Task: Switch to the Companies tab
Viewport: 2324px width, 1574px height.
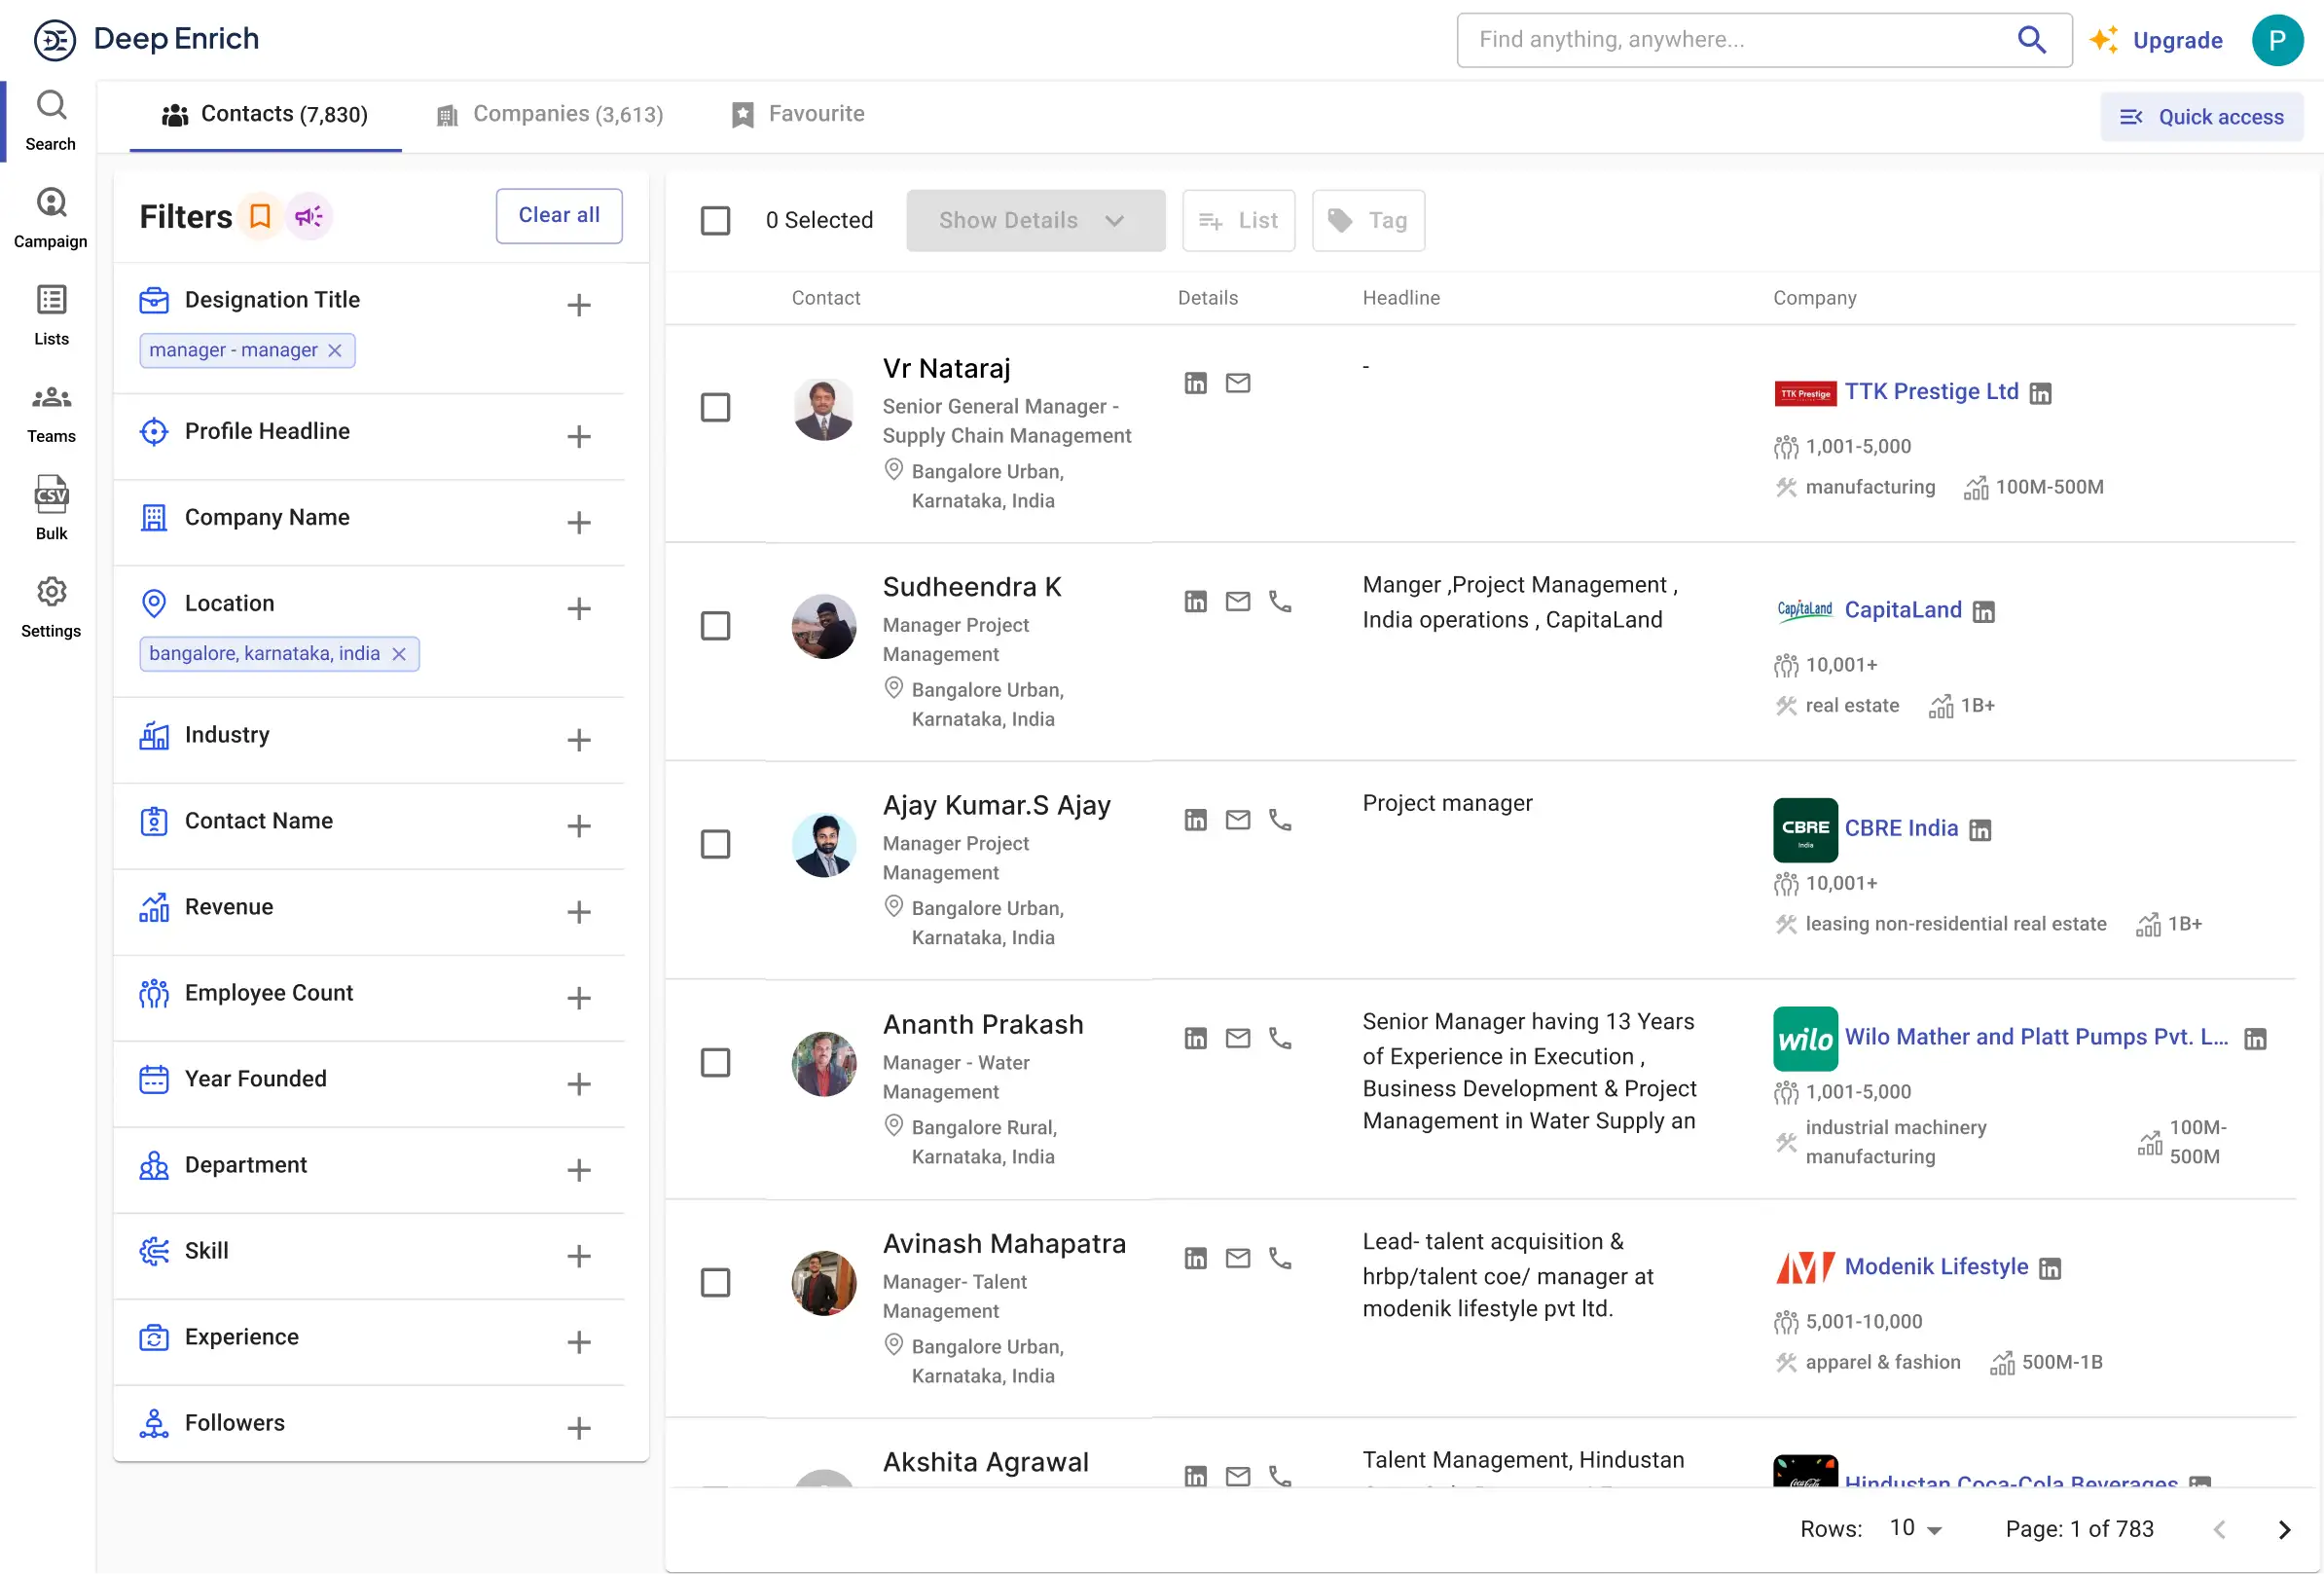Action: coord(550,114)
